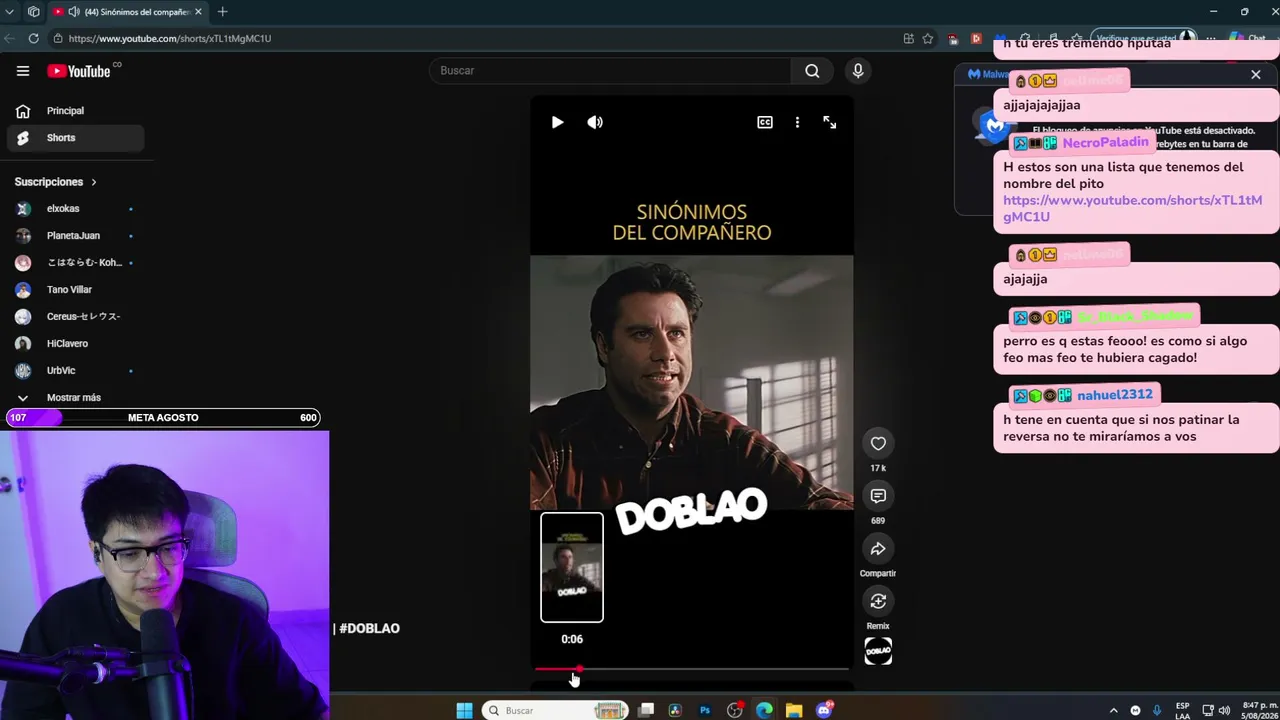Type in the YouTube Buscar field
This screenshot has height=720, width=1280.
point(610,71)
